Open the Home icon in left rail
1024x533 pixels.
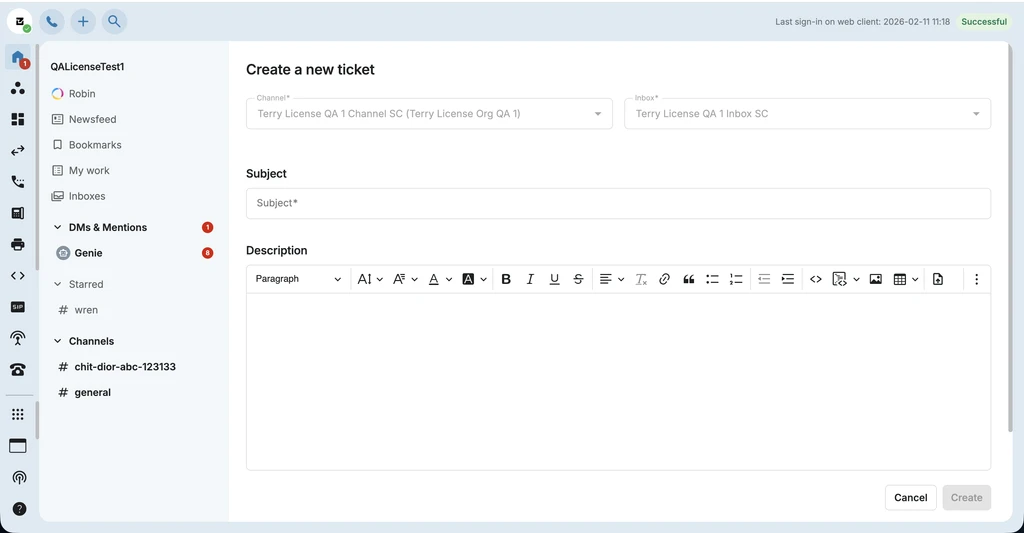pyautogui.click(x=18, y=57)
